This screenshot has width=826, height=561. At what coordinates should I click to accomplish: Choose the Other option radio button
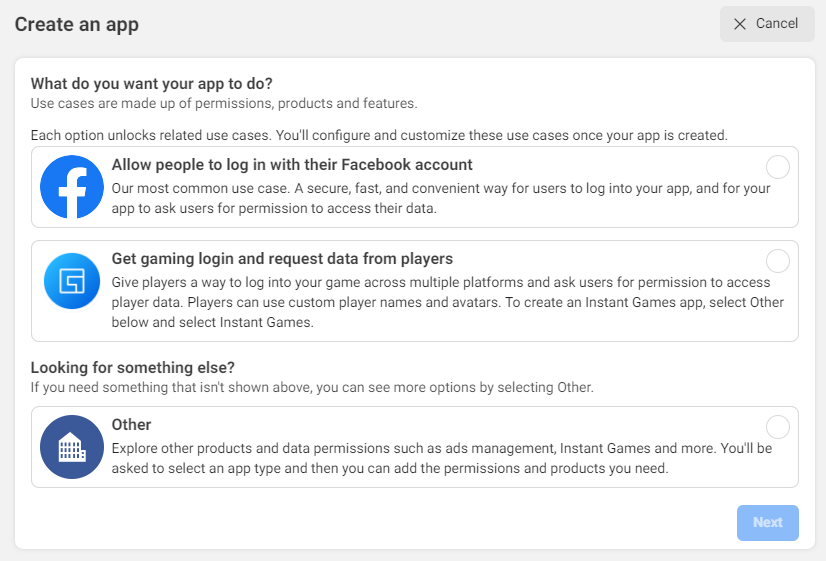pyautogui.click(x=777, y=427)
